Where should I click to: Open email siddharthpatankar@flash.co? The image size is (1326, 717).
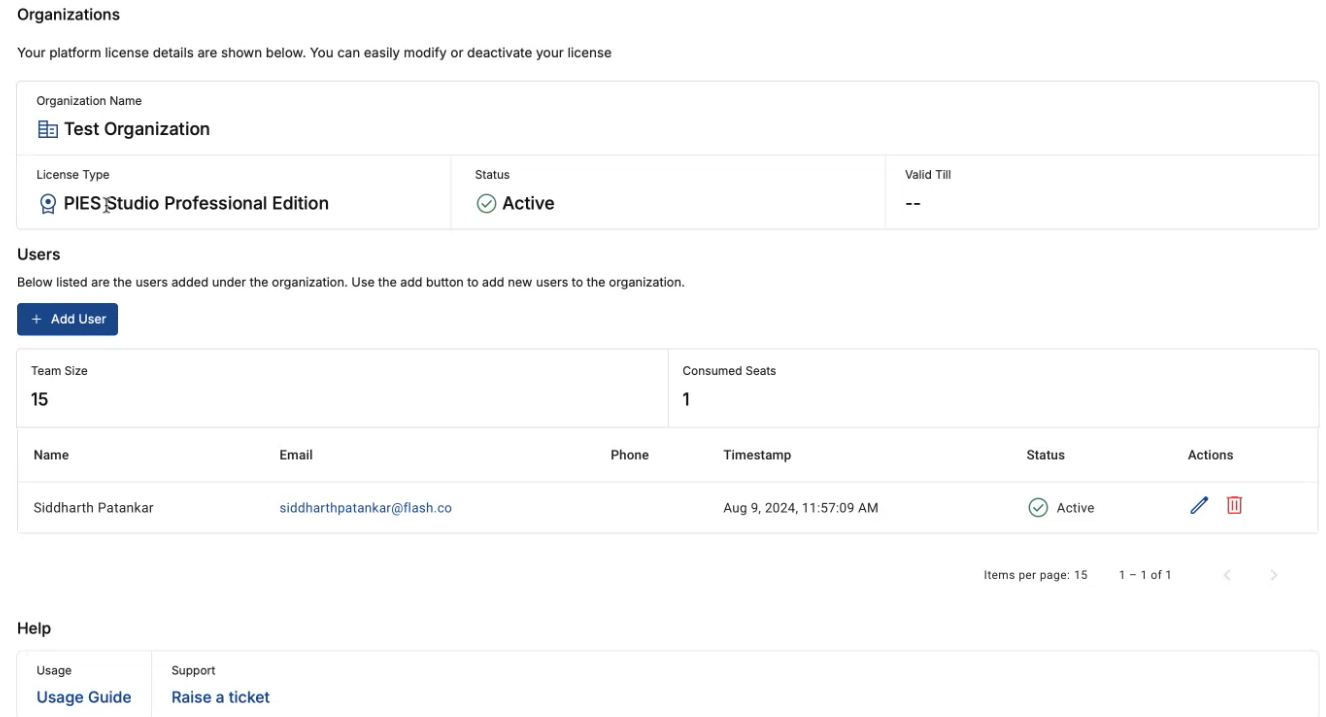[x=365, y=508]
